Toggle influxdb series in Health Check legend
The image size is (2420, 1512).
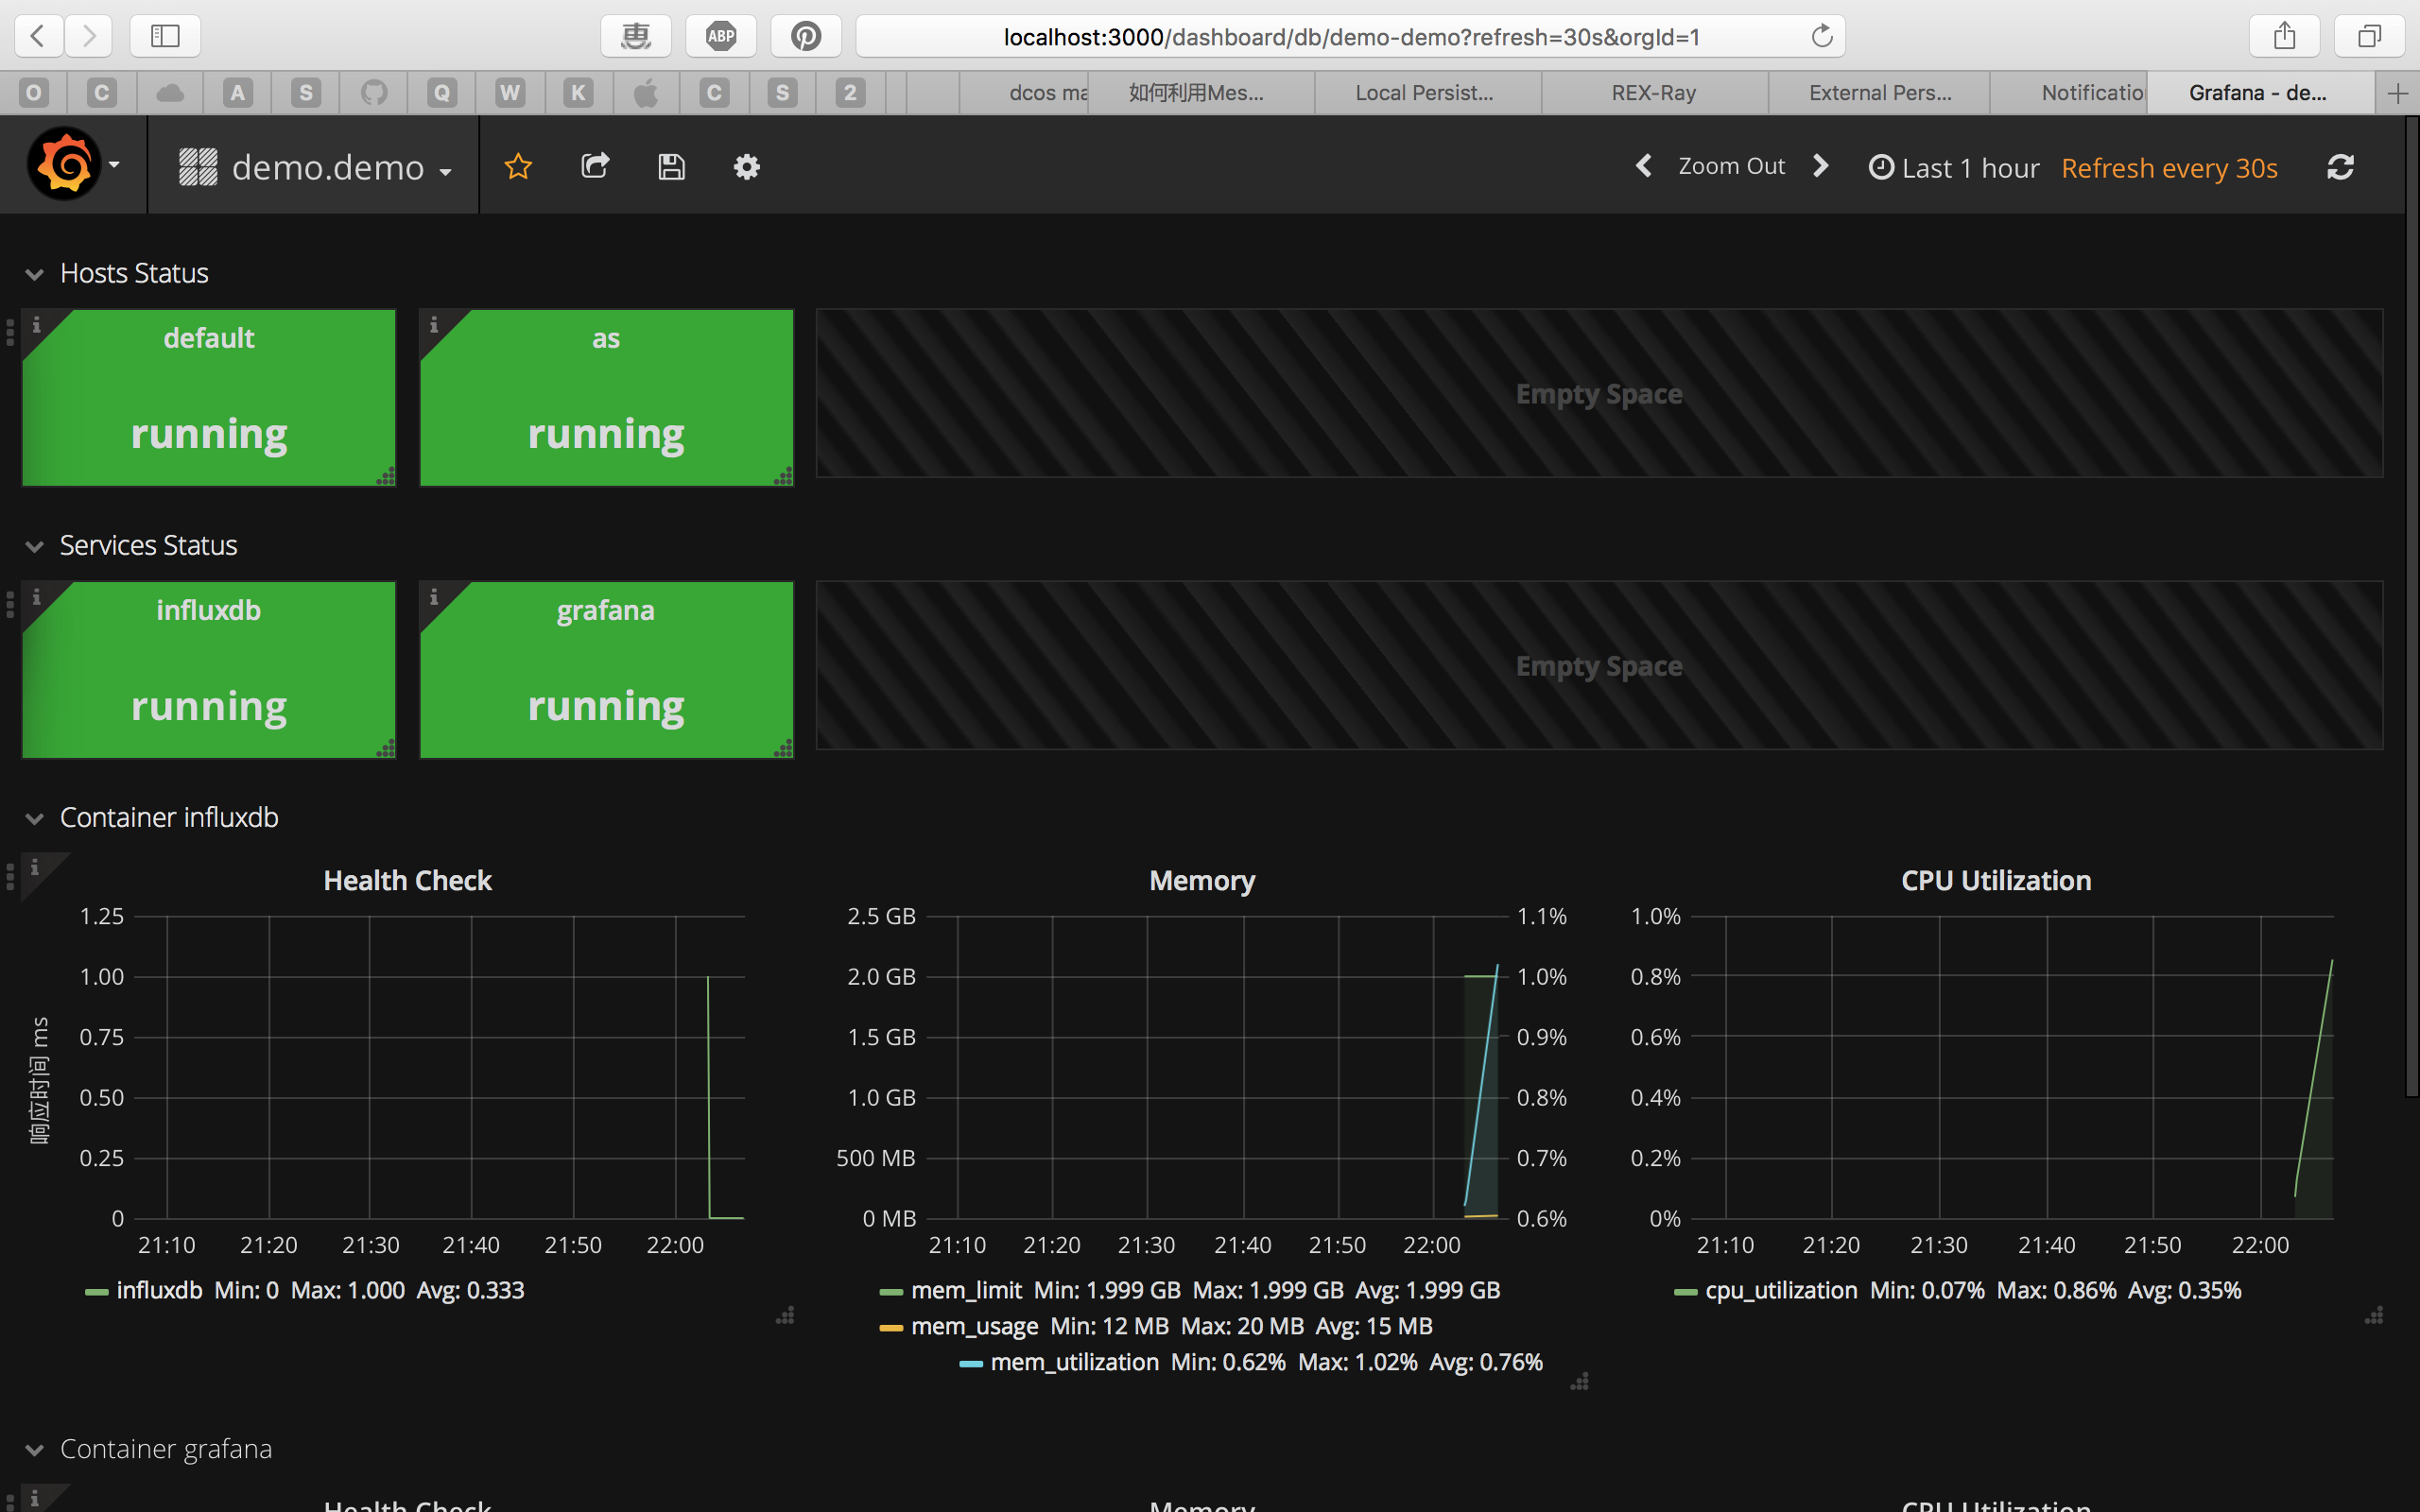tap(160, 1290)
